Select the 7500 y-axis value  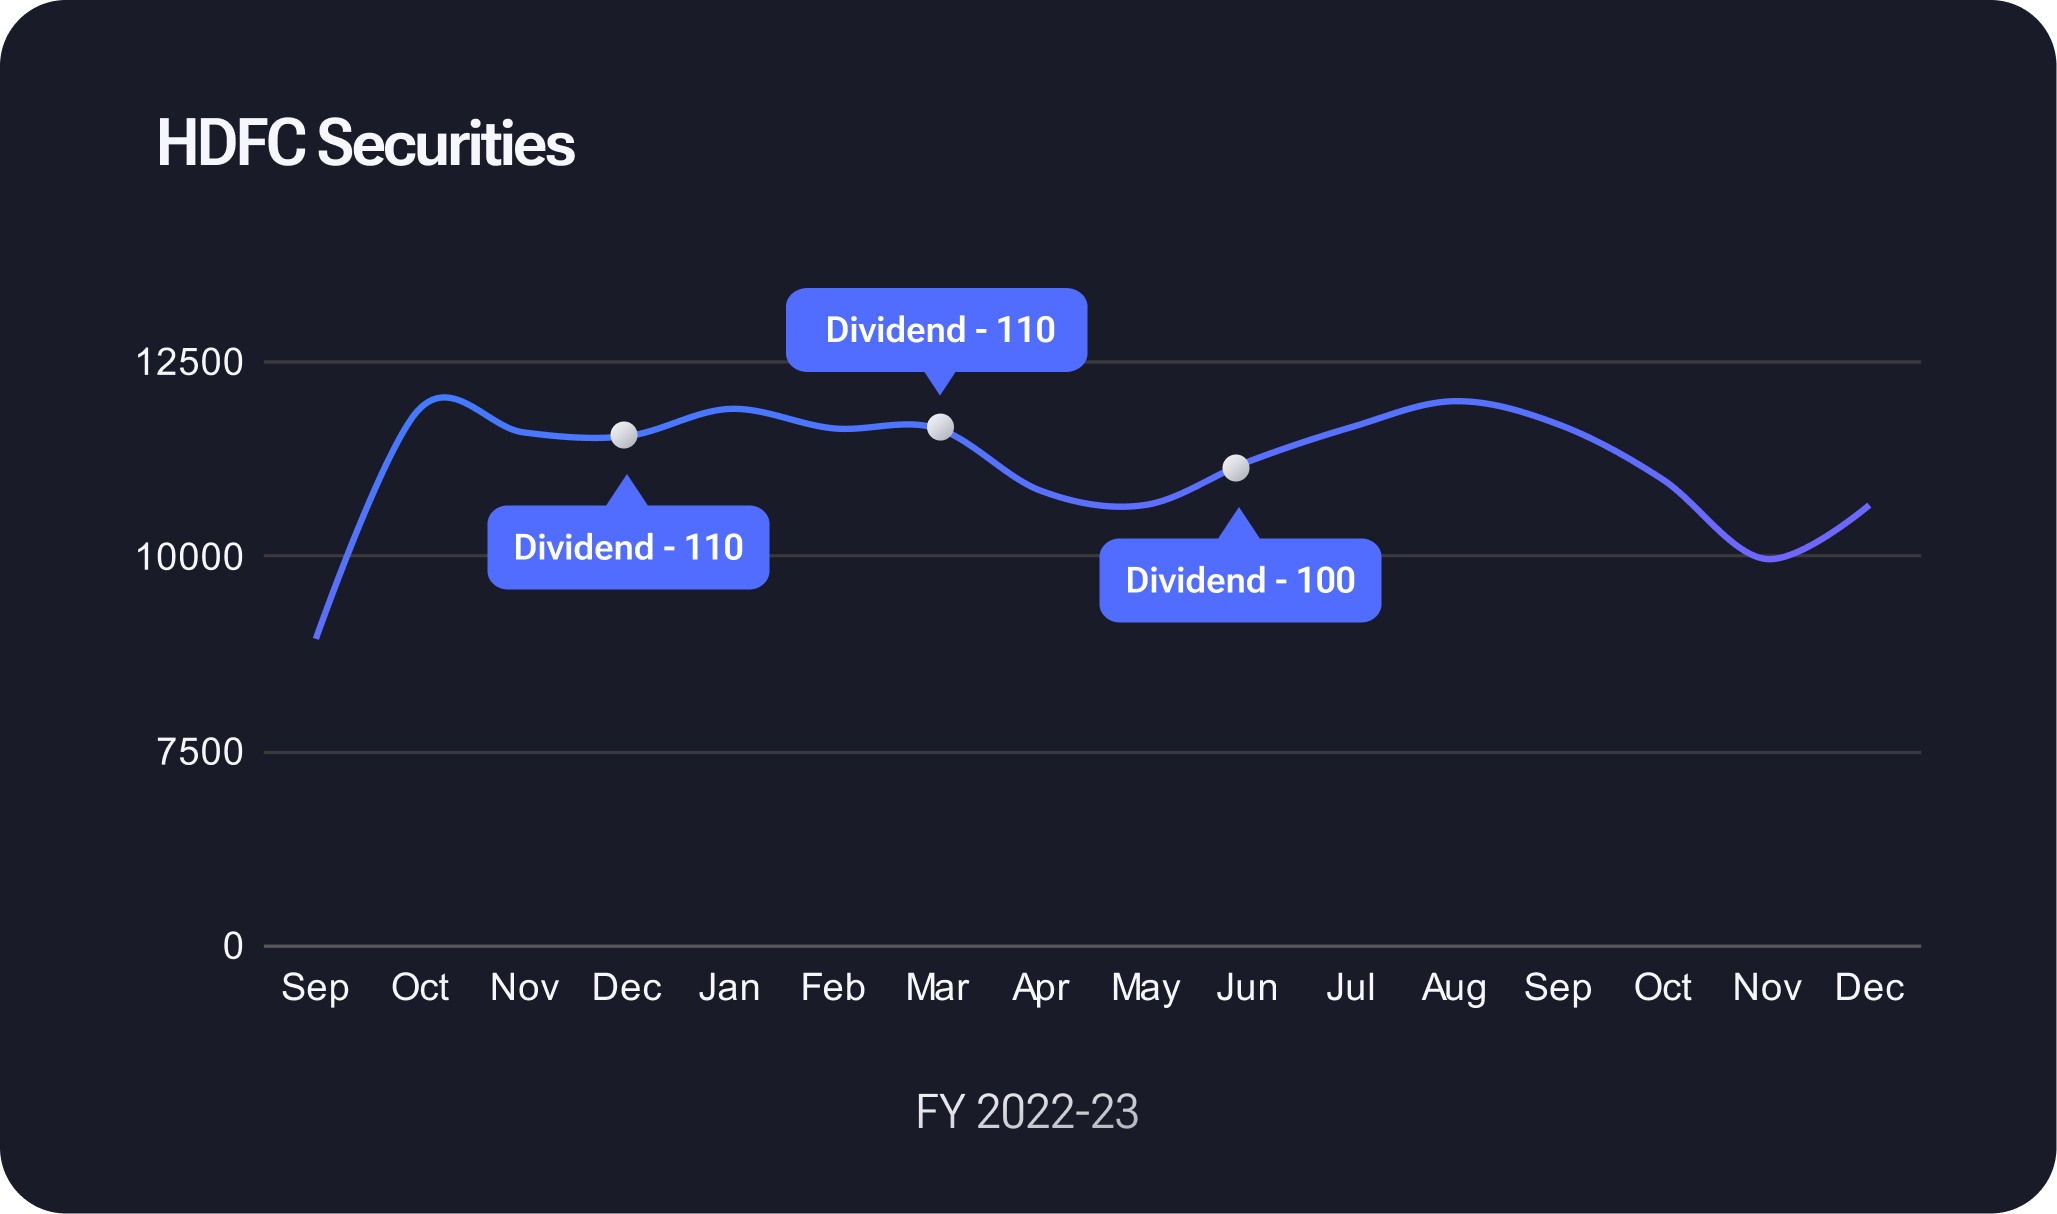200,752
